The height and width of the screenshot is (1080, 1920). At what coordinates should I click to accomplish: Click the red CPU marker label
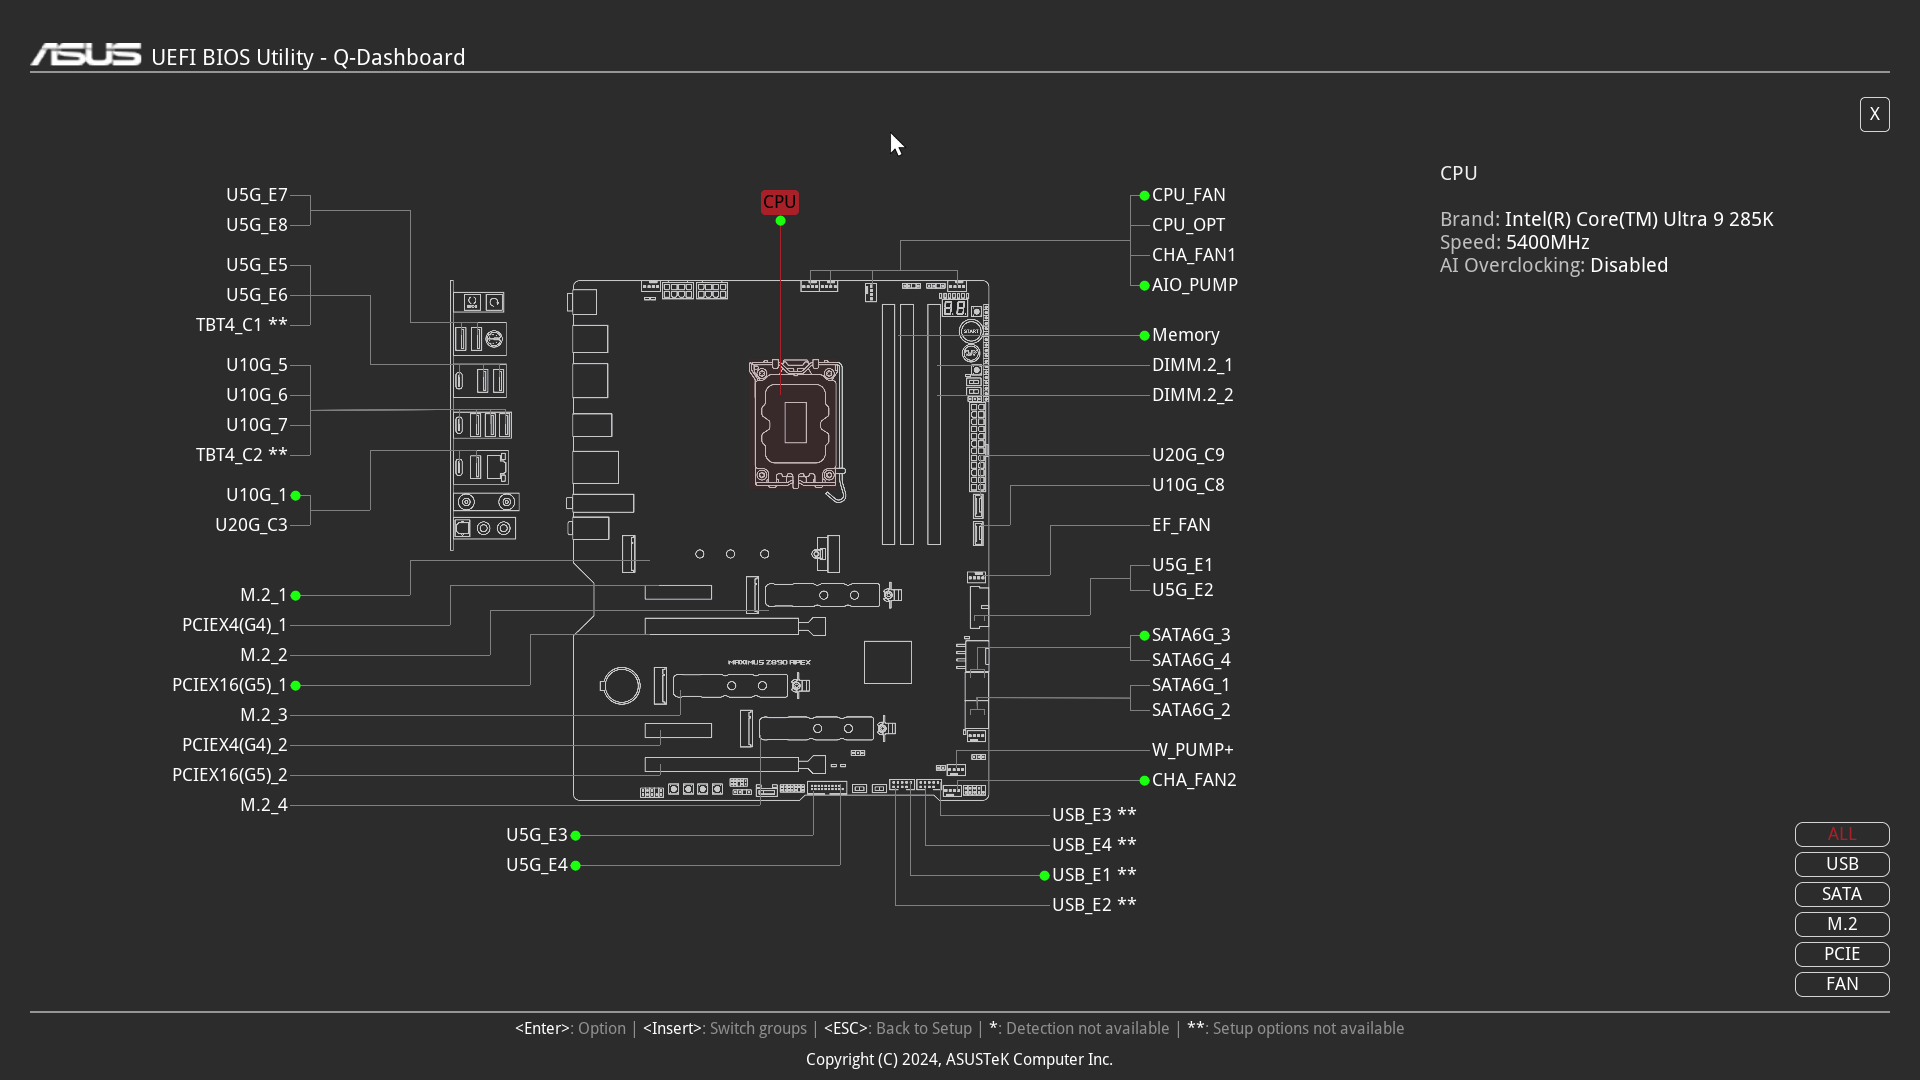click(779, 202)
